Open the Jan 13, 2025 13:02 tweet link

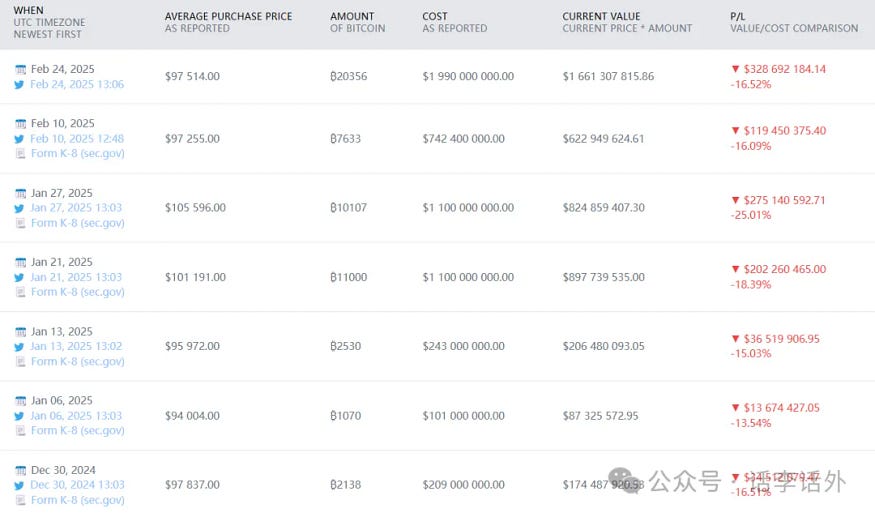pos(76,346)
